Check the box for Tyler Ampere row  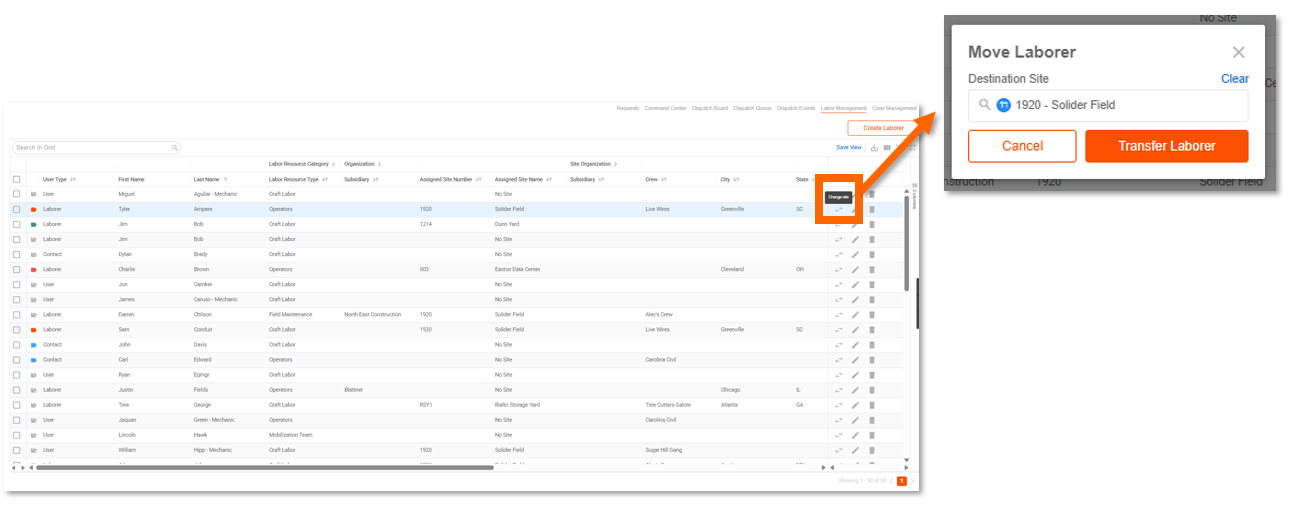tap(16, 210)
